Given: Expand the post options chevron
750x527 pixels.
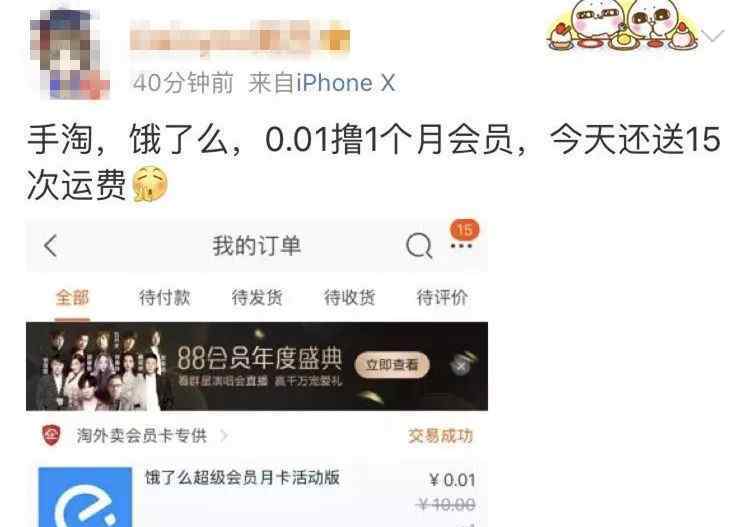Looking at the screenshot, I should (x=714, y=35).
